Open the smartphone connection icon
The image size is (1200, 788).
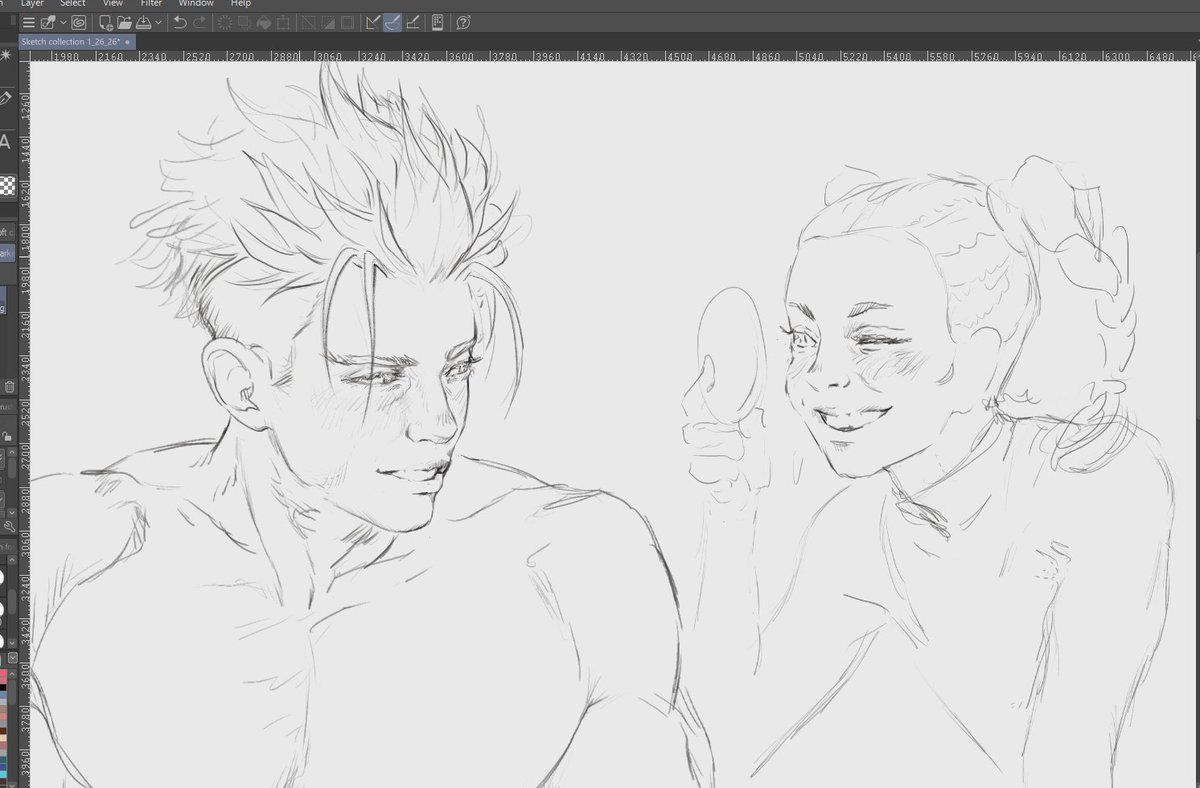click(438, 22)
